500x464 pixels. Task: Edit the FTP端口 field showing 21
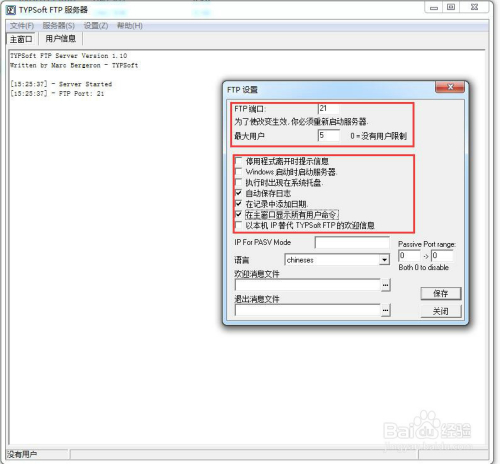(x=329, y=109)
